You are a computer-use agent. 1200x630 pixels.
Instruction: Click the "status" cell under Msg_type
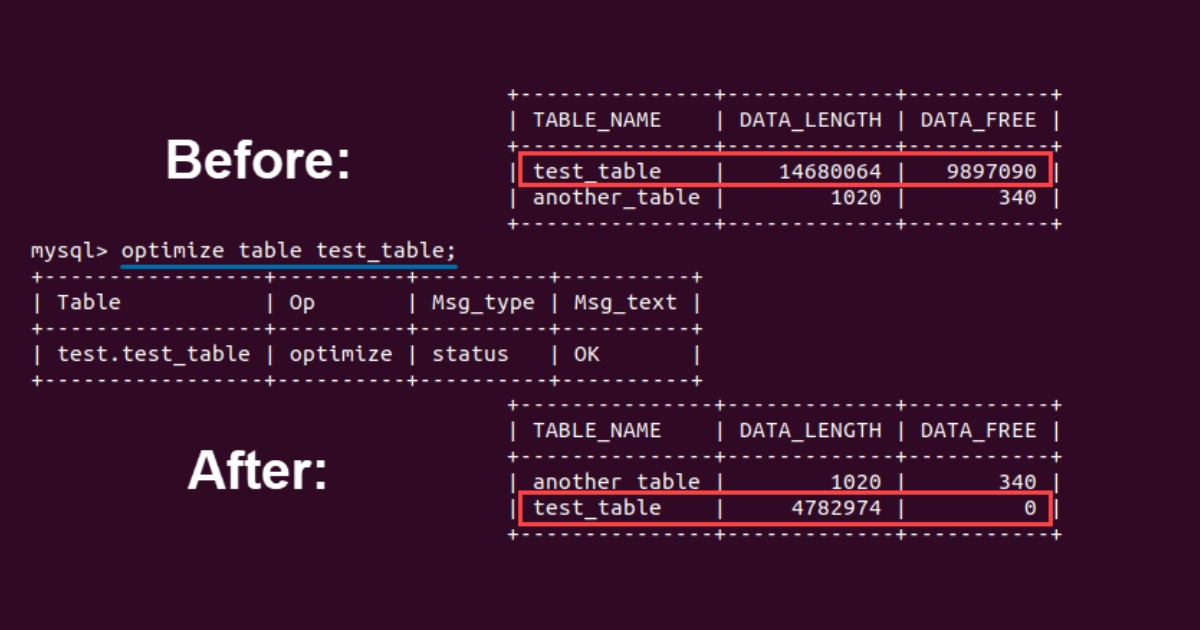point(470,354)
